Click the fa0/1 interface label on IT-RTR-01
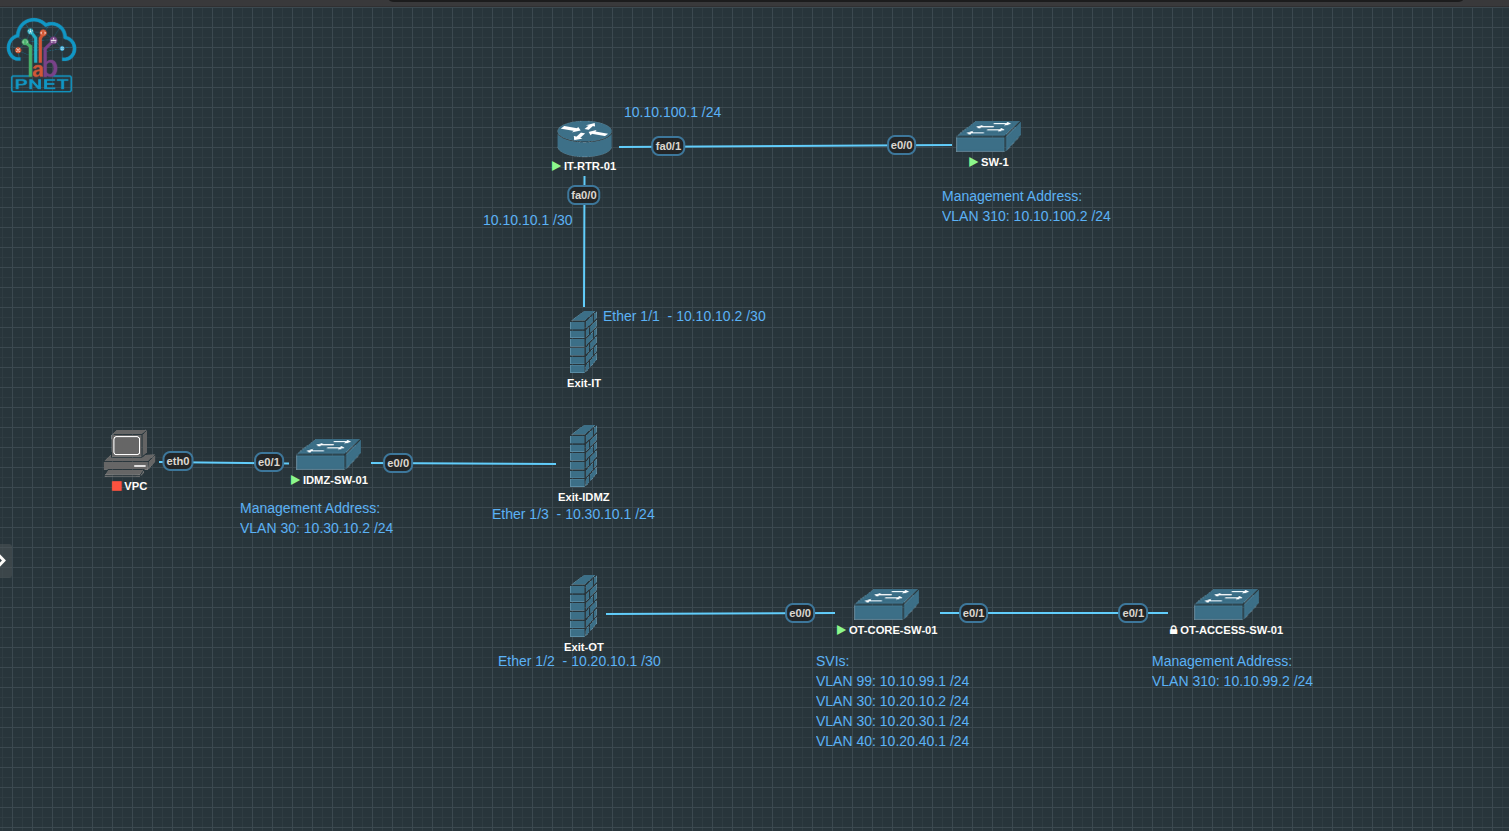Image resolution: width=1509 pixels, height=831 pixels. pos(668,146)
